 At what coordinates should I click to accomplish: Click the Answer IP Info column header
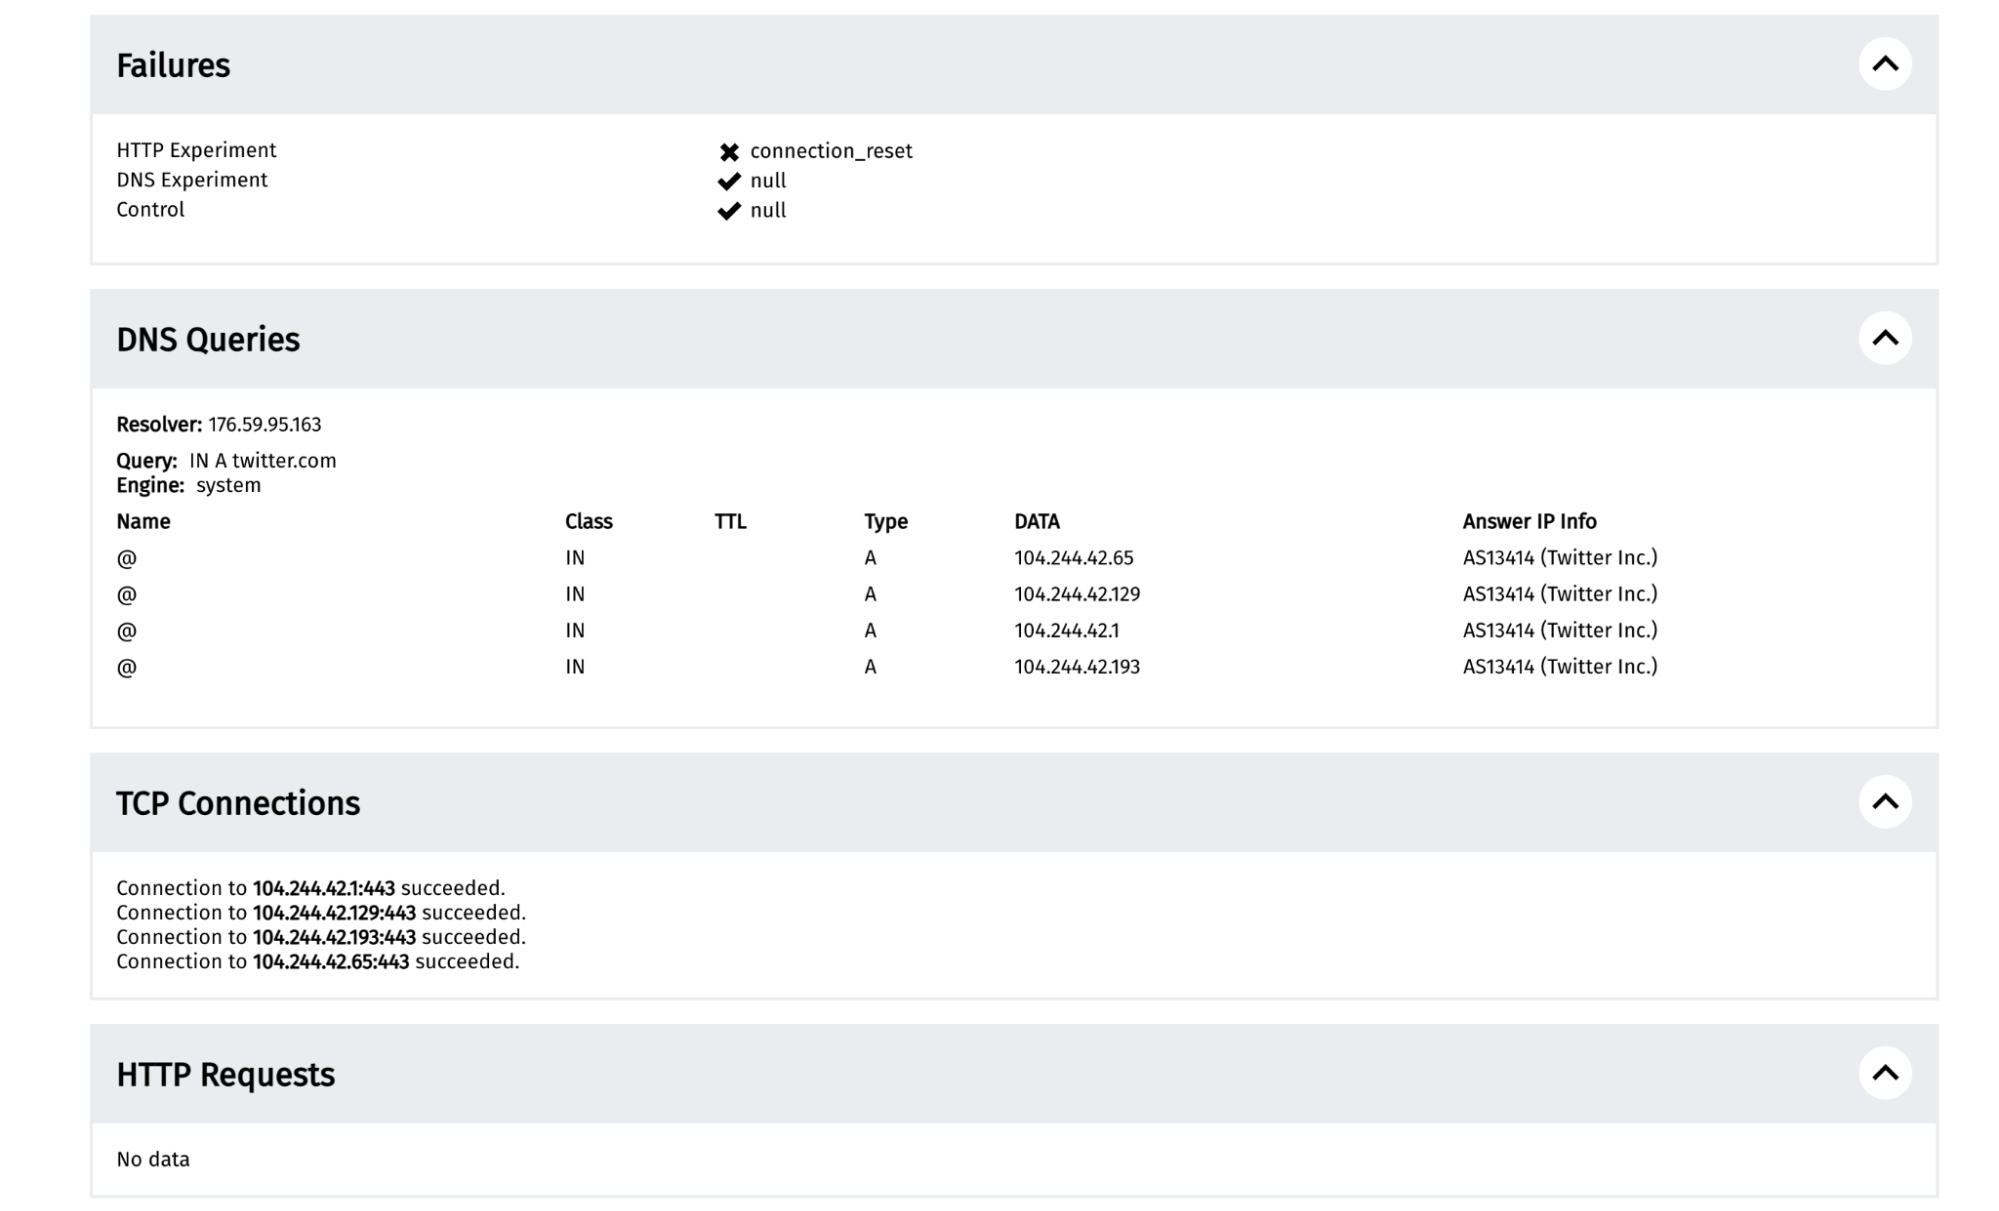click(1529, 522)
